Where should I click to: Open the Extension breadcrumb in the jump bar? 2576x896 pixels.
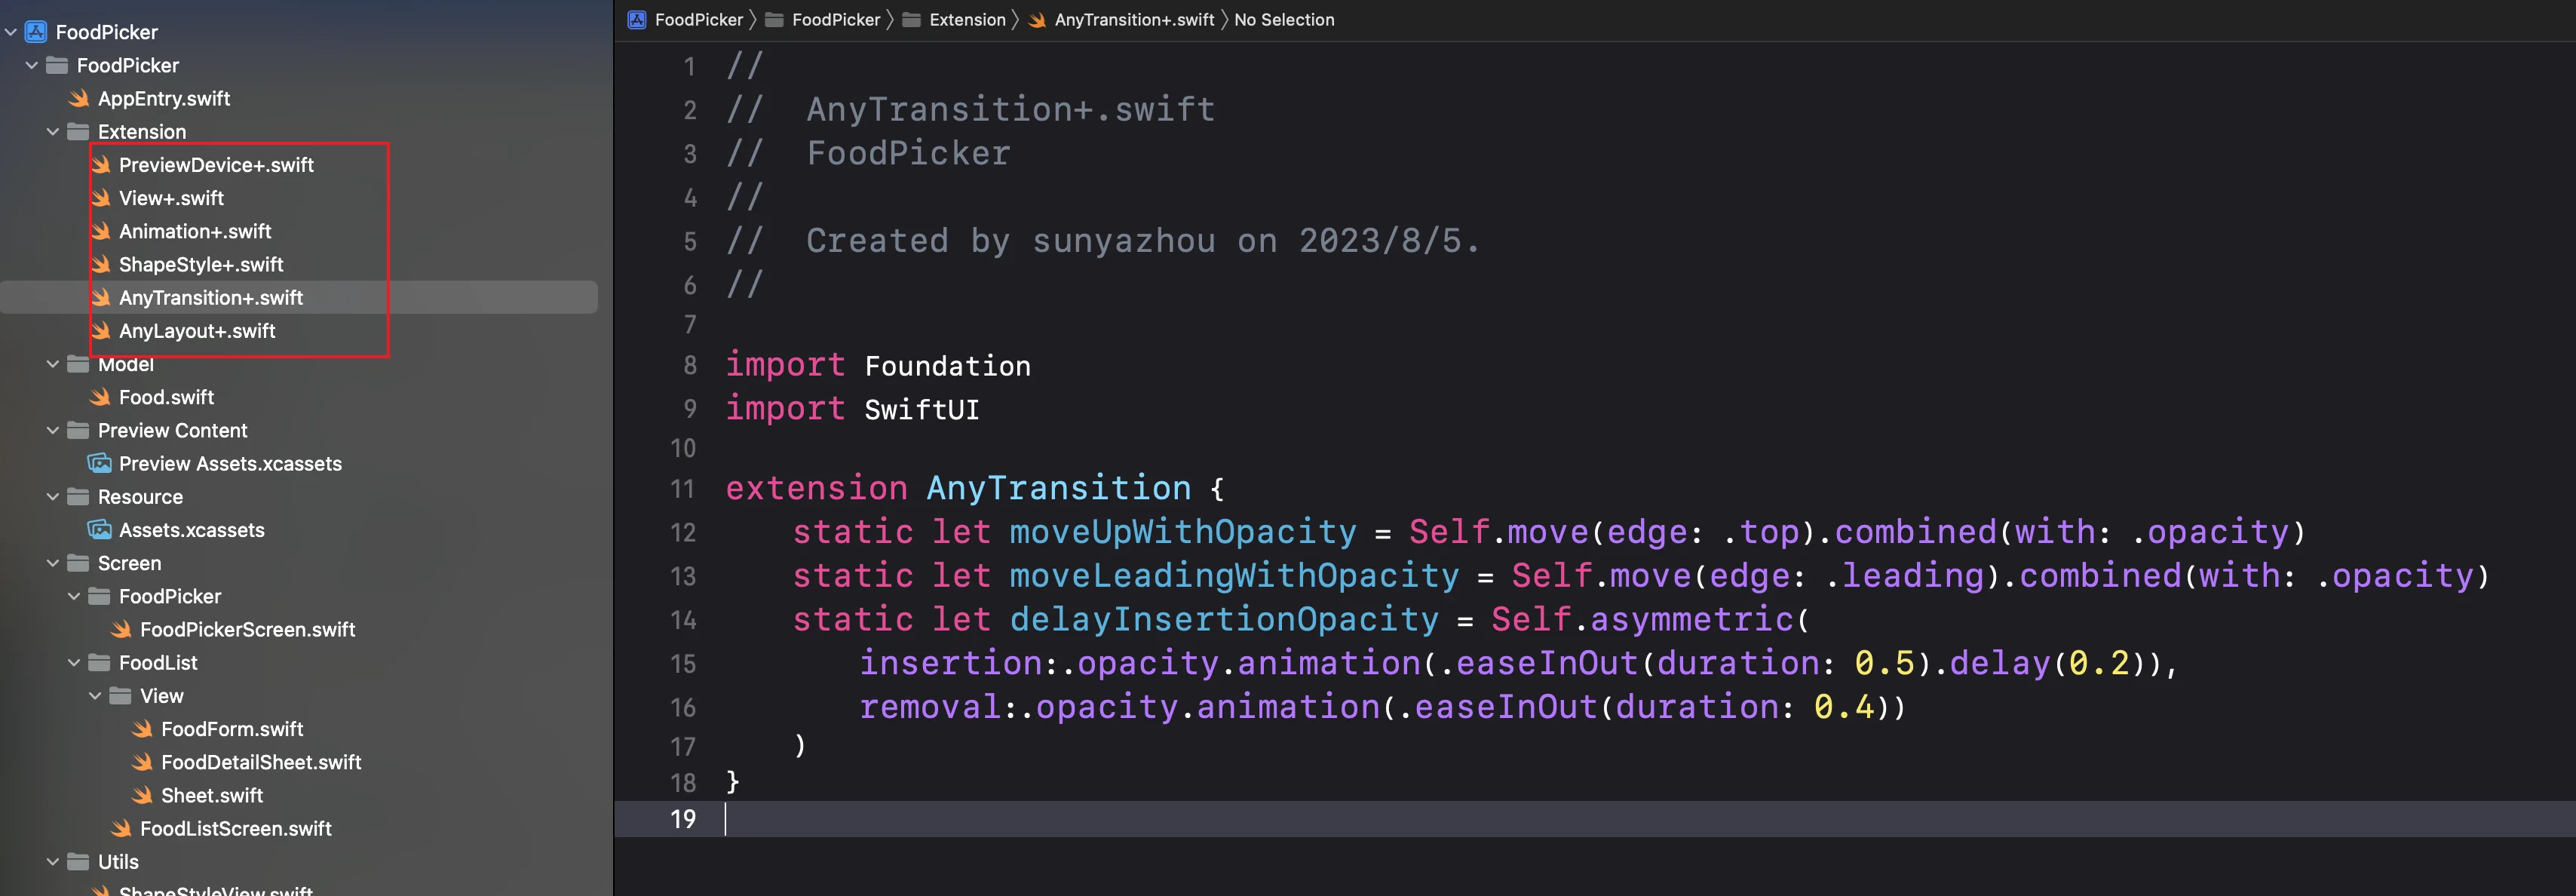(x=966, y=20)
